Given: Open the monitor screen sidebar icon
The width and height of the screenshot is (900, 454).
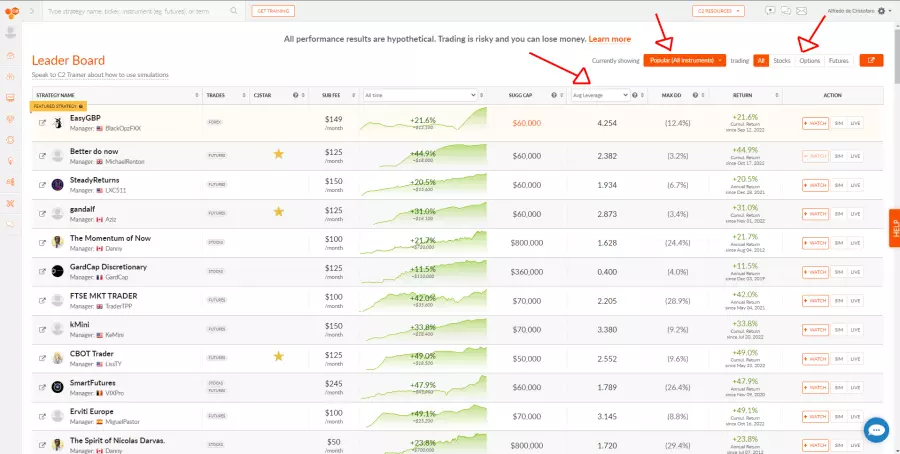Looking at the screenshot, I should tap(10, 98).
